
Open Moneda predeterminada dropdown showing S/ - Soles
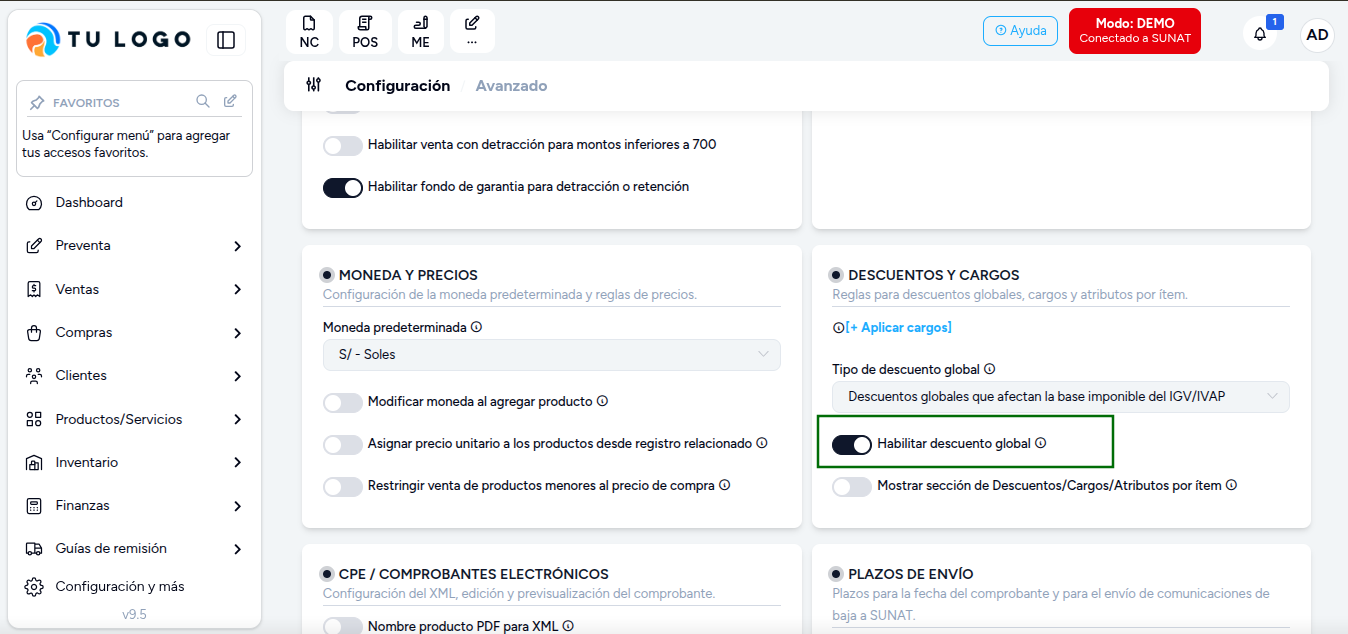(551, 355)
